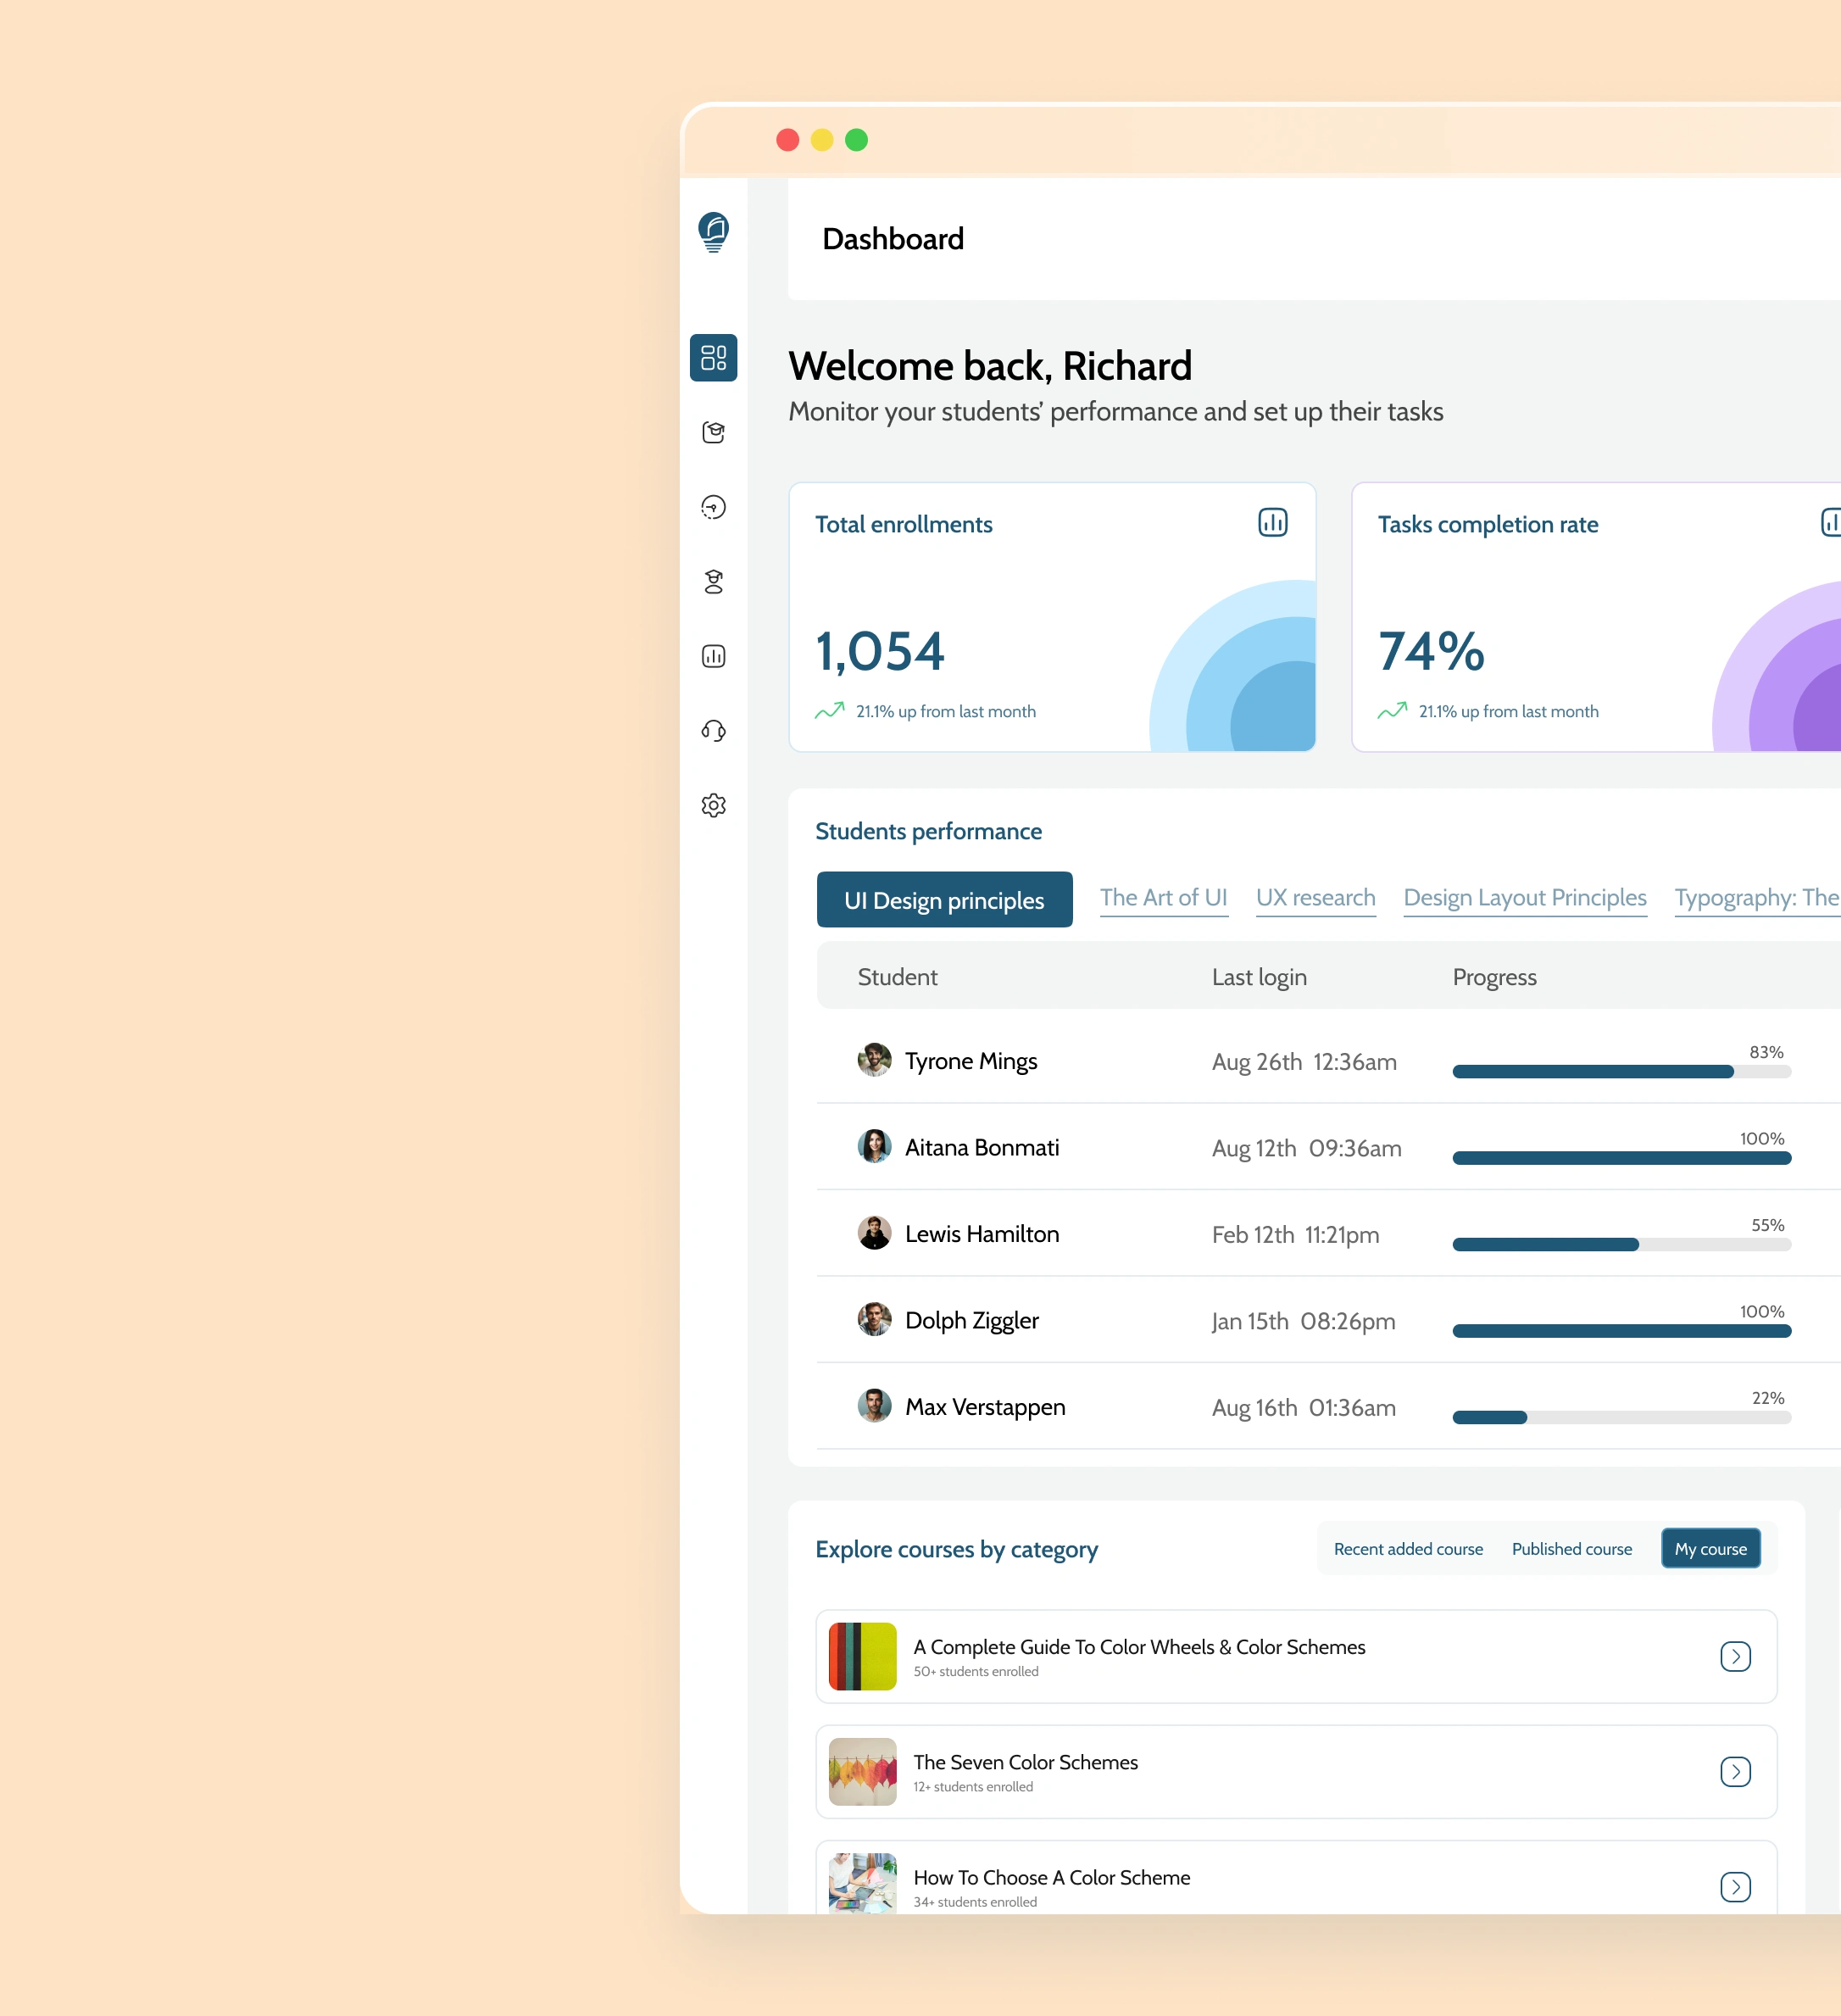Click the UI Design principles button
1841x2016 pixels.
coord(944,900)
